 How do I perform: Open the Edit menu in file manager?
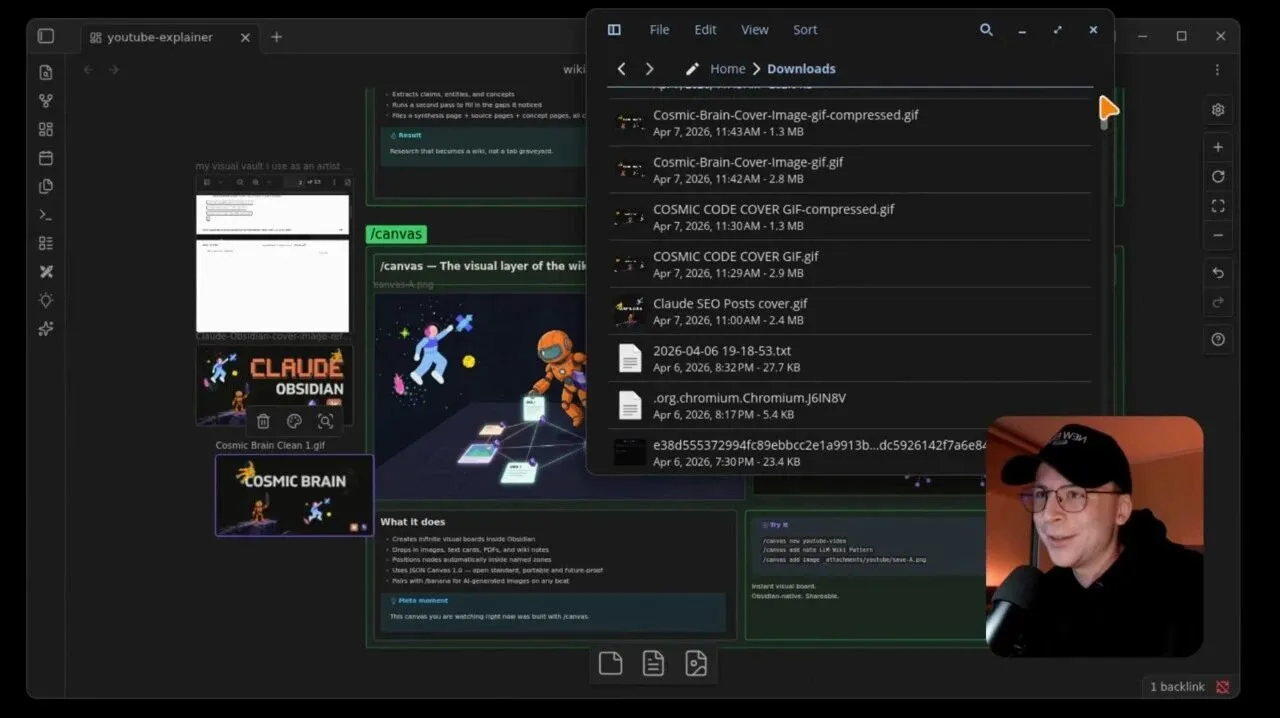tap(705, 30)
